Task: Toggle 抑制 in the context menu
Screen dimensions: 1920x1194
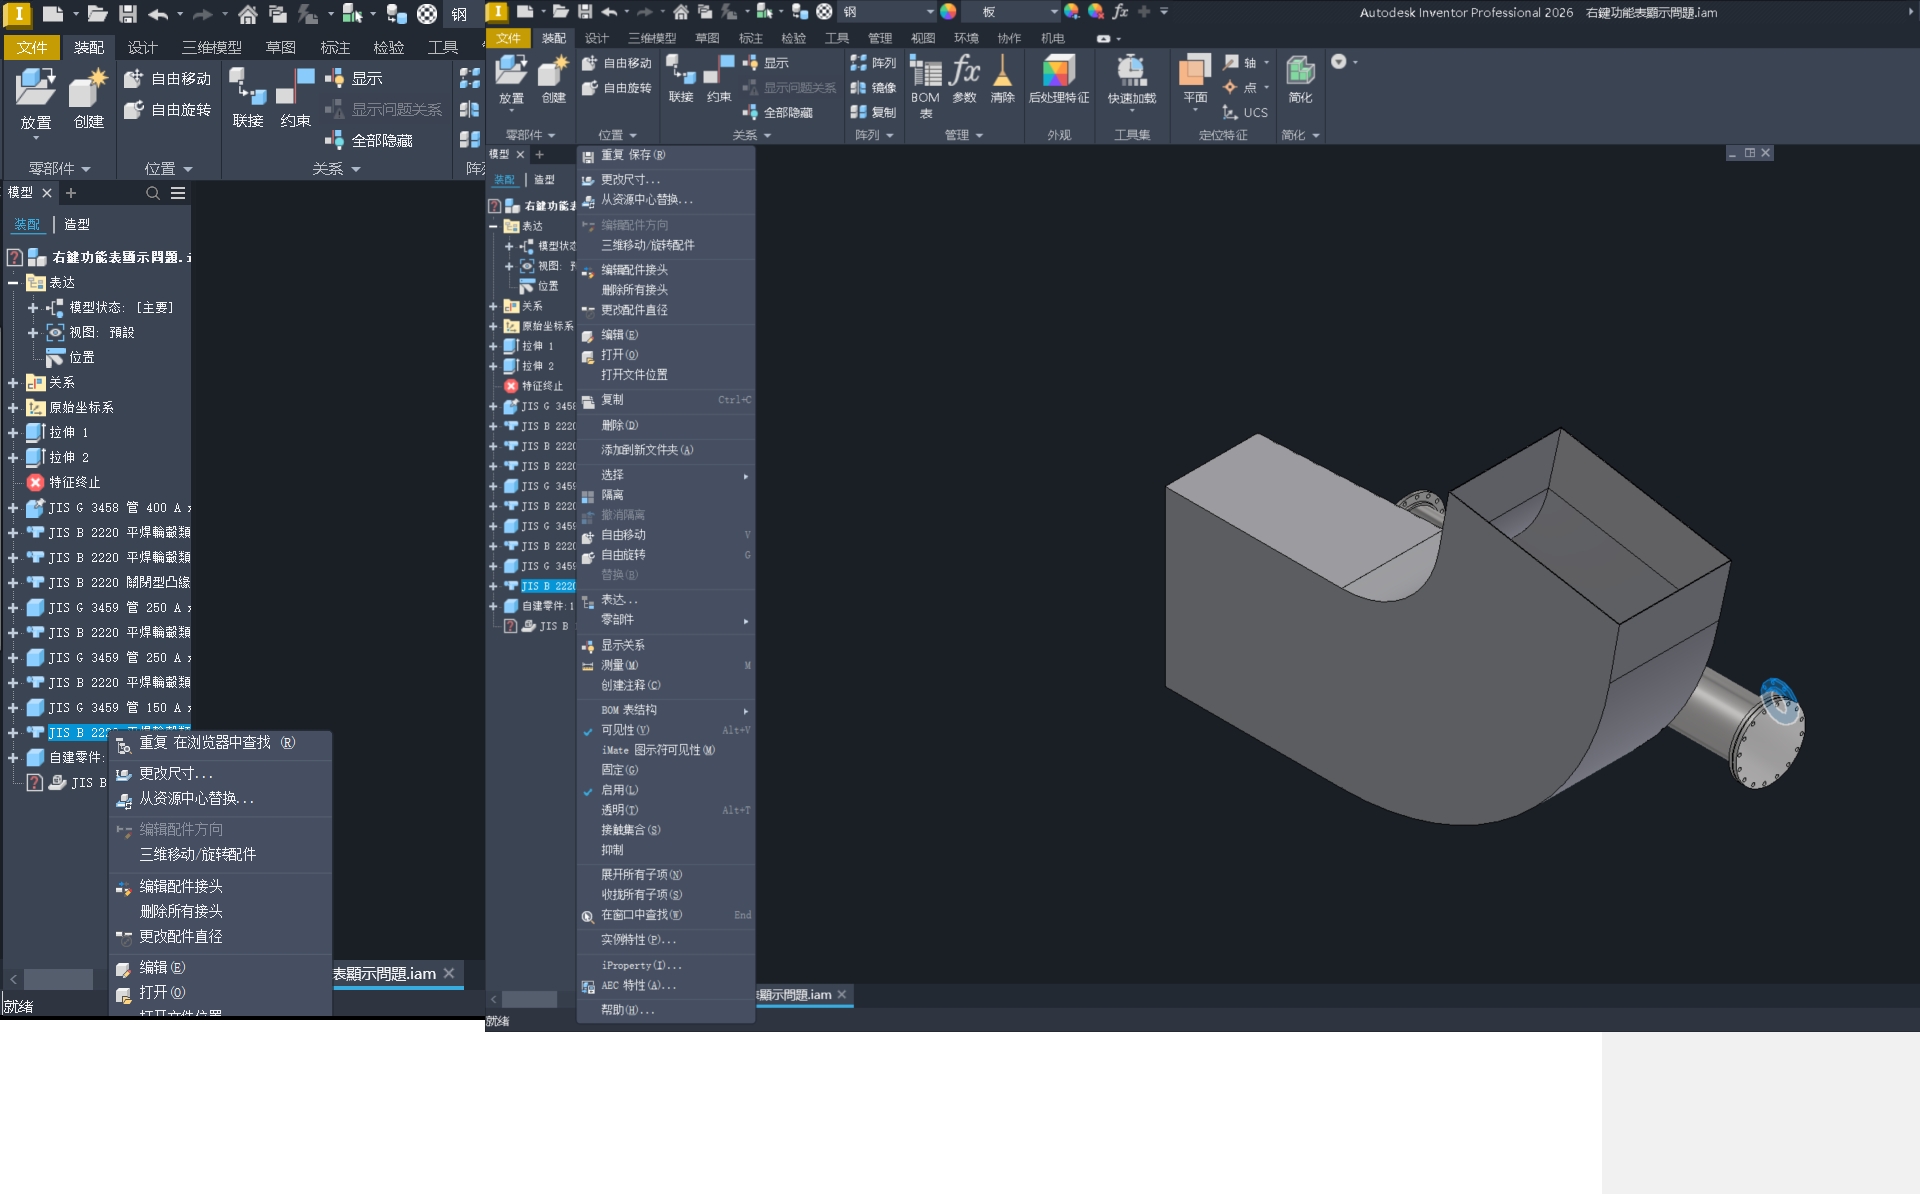Action: (665, 850)
